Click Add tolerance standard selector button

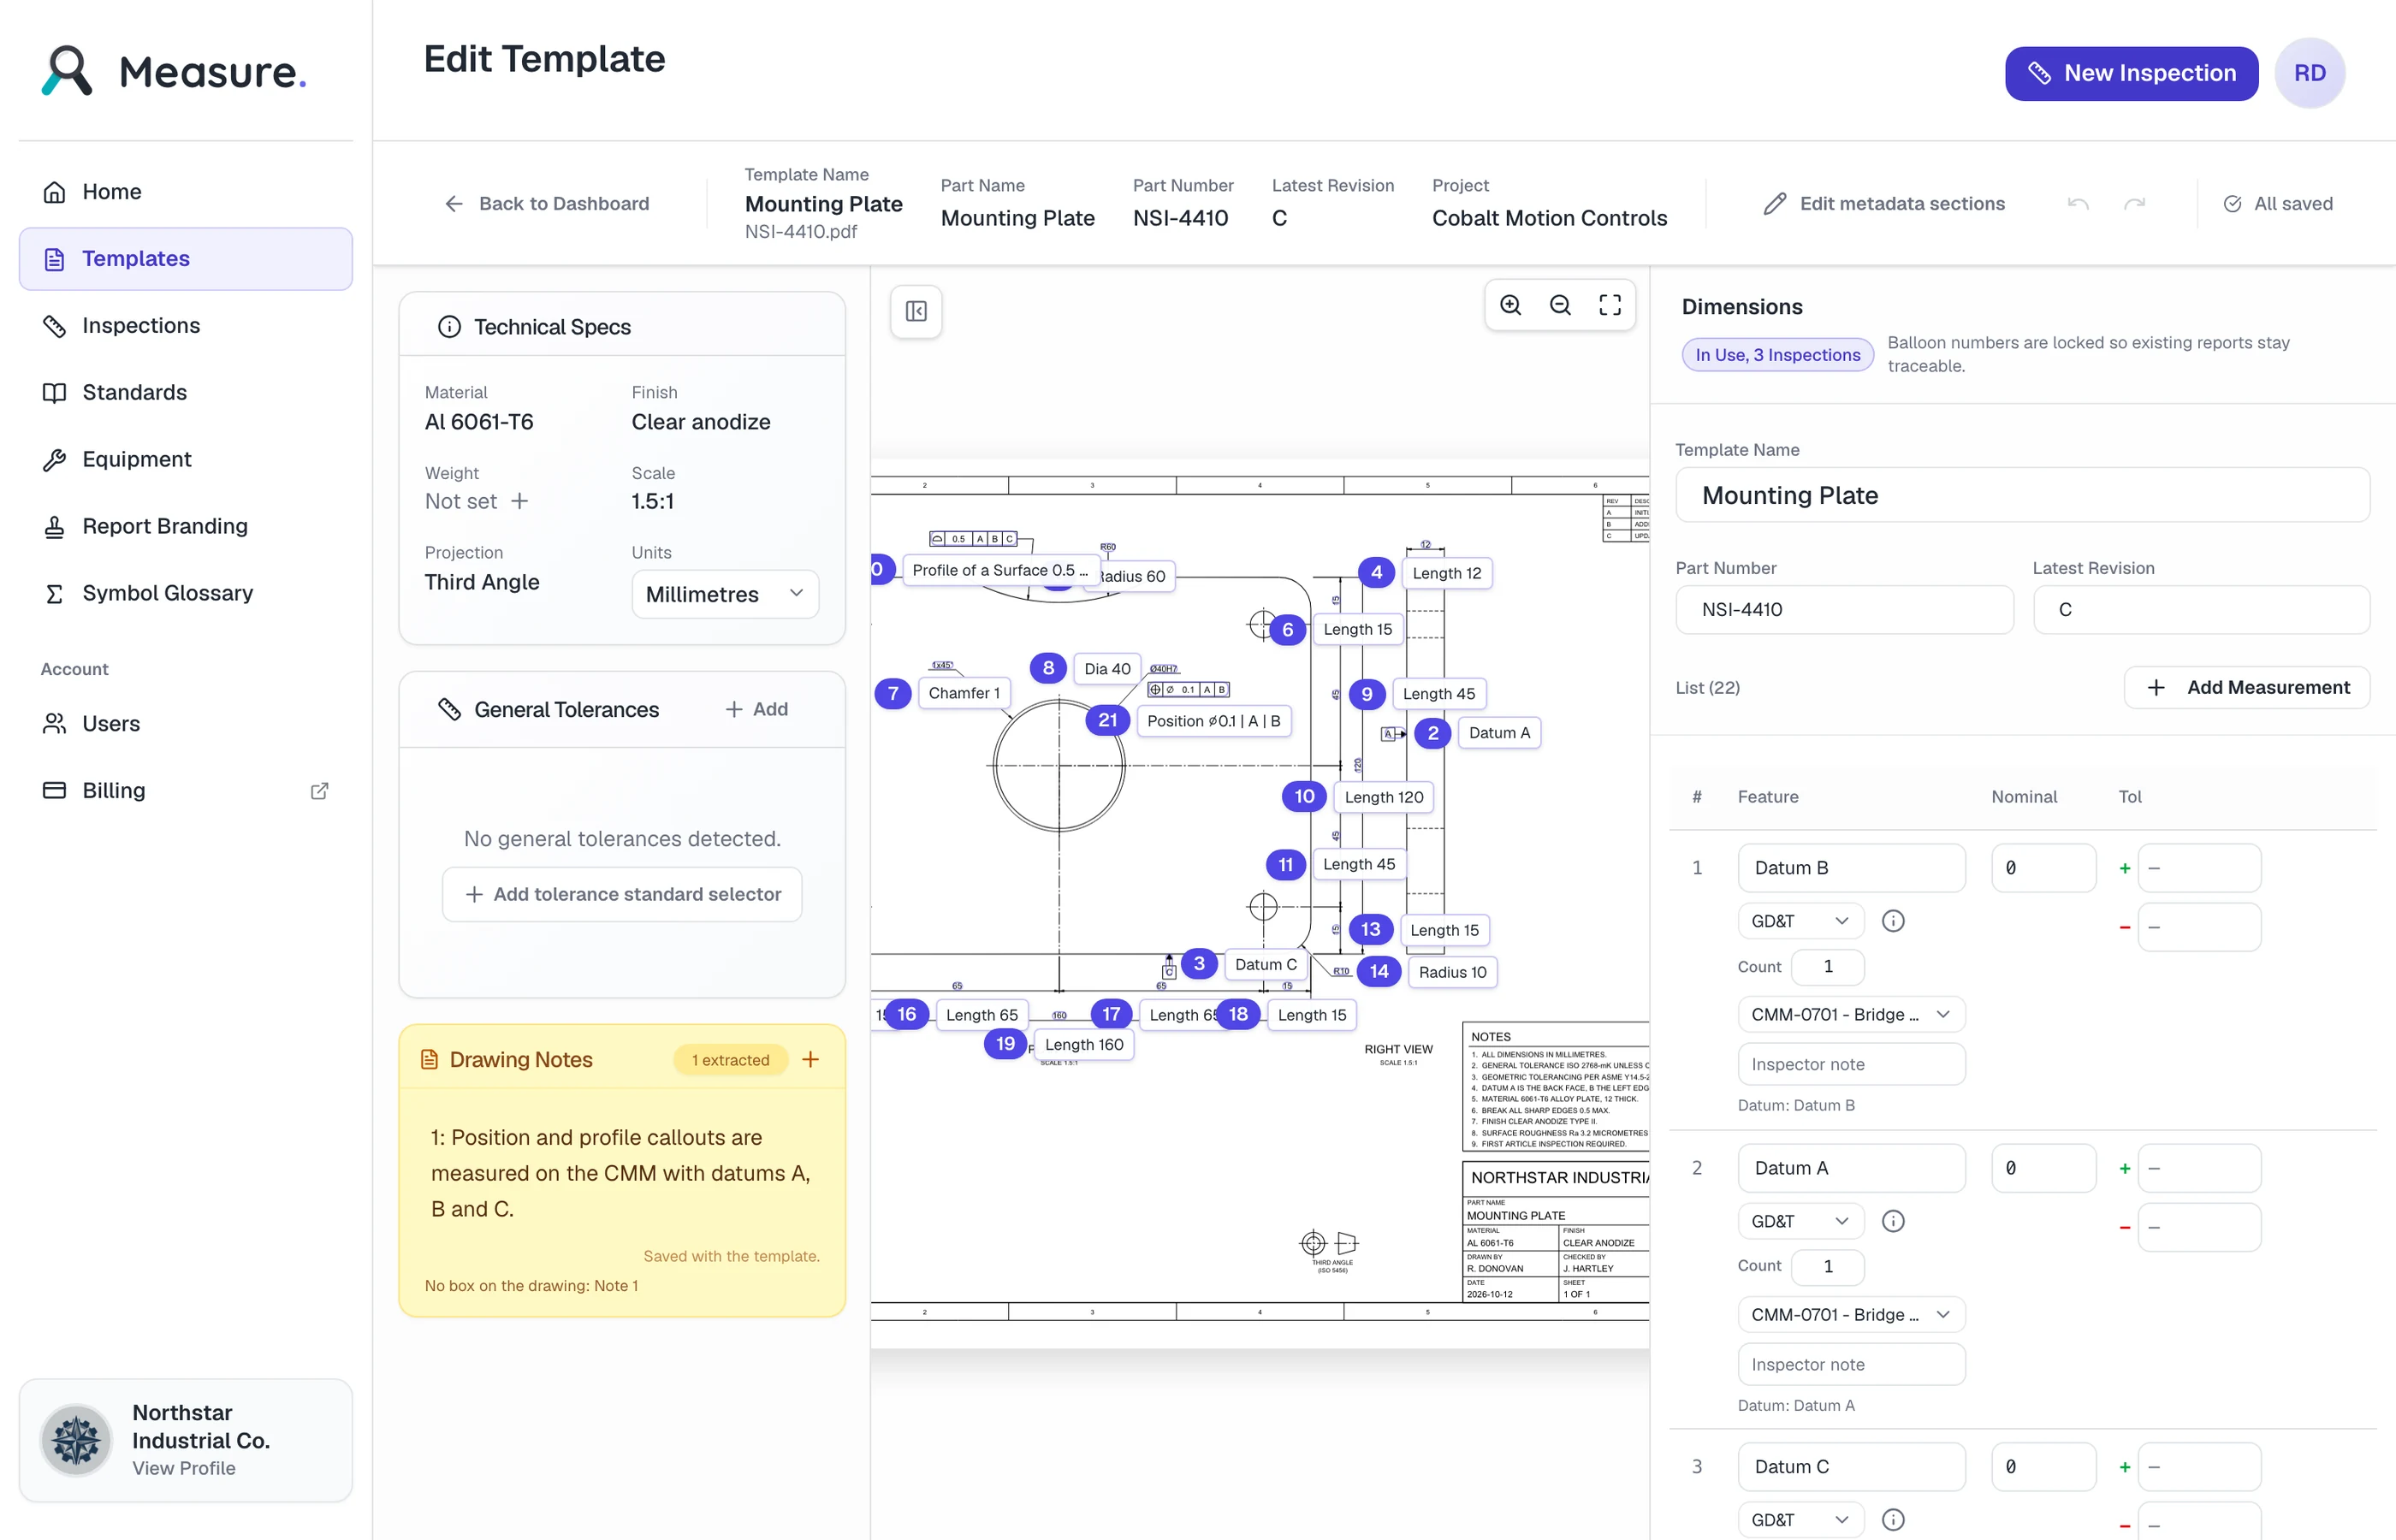(x=622, y=894)
